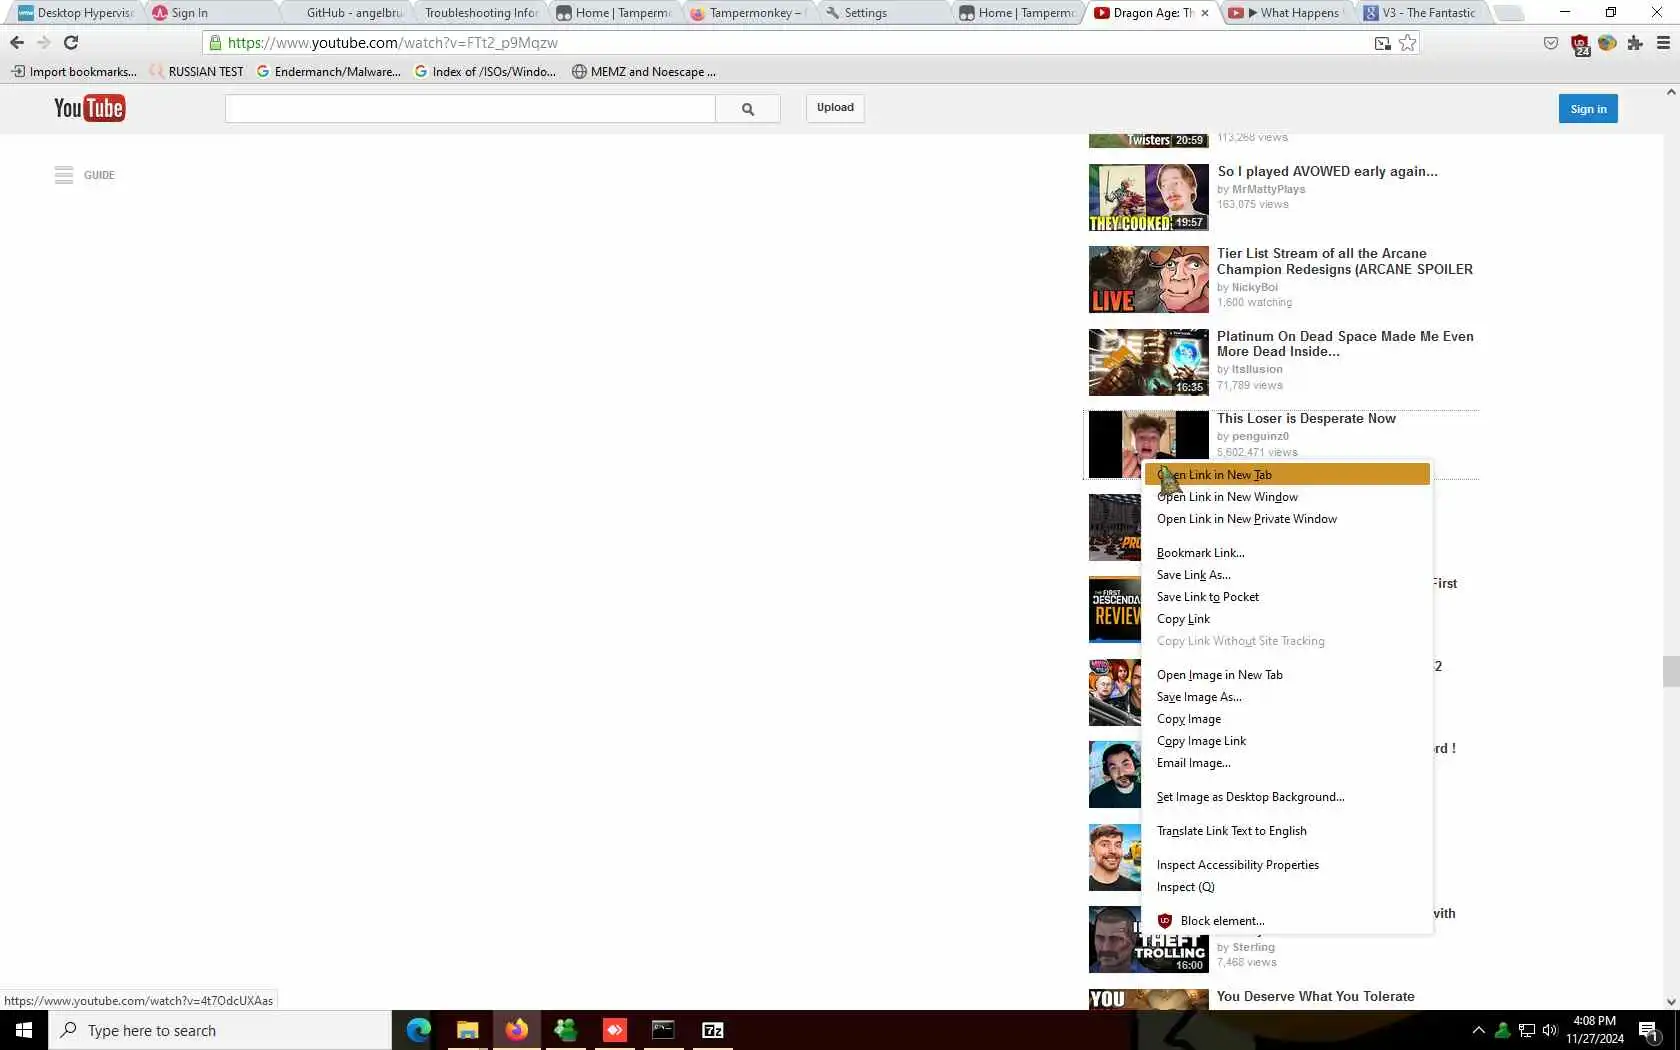The image size is (1680, 1050).
Task: Open the RUSSIAN TEST bookmark
Action: coord(197,72)
